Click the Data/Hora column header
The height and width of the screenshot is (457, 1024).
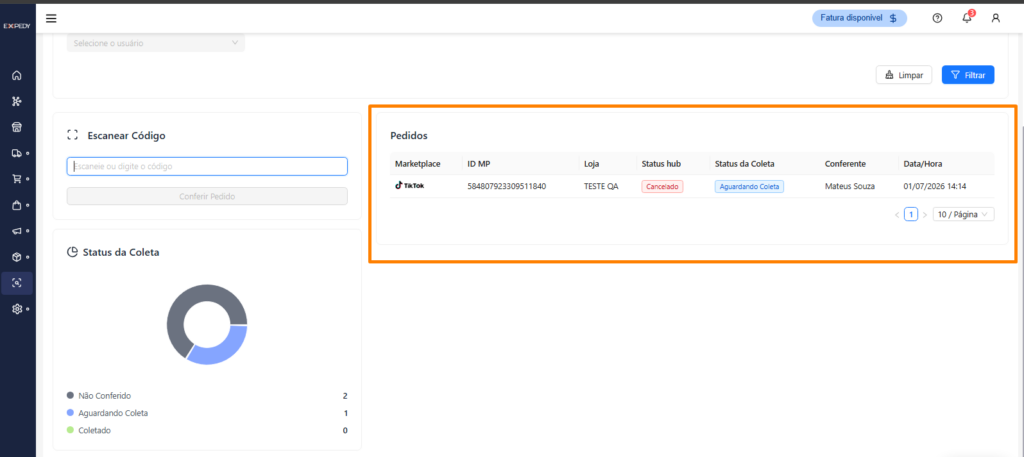coord(923,163)
